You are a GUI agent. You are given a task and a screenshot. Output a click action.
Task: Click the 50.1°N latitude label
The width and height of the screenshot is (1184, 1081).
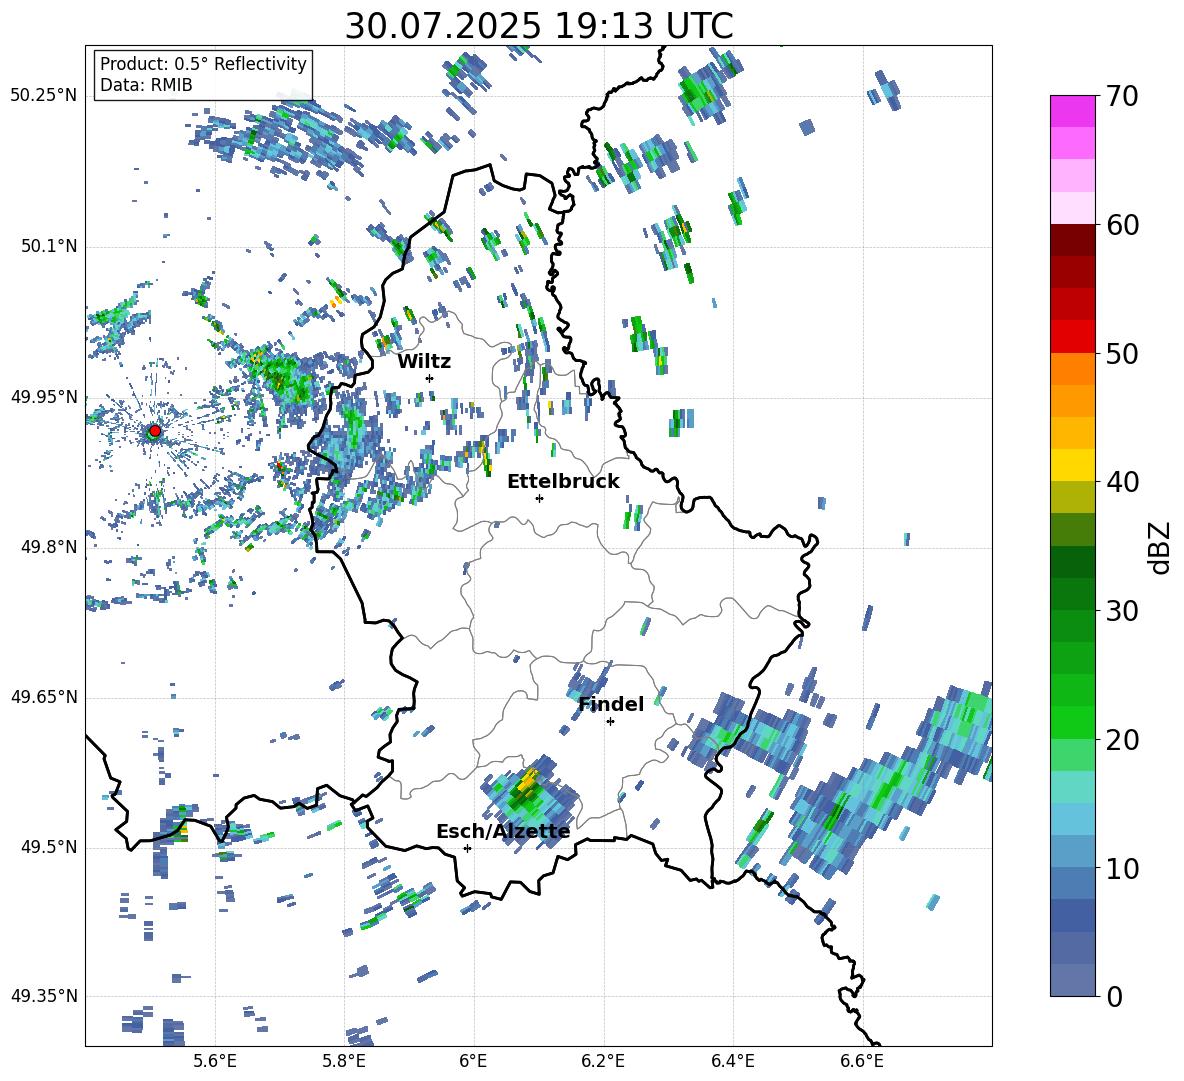coord(49,247)
